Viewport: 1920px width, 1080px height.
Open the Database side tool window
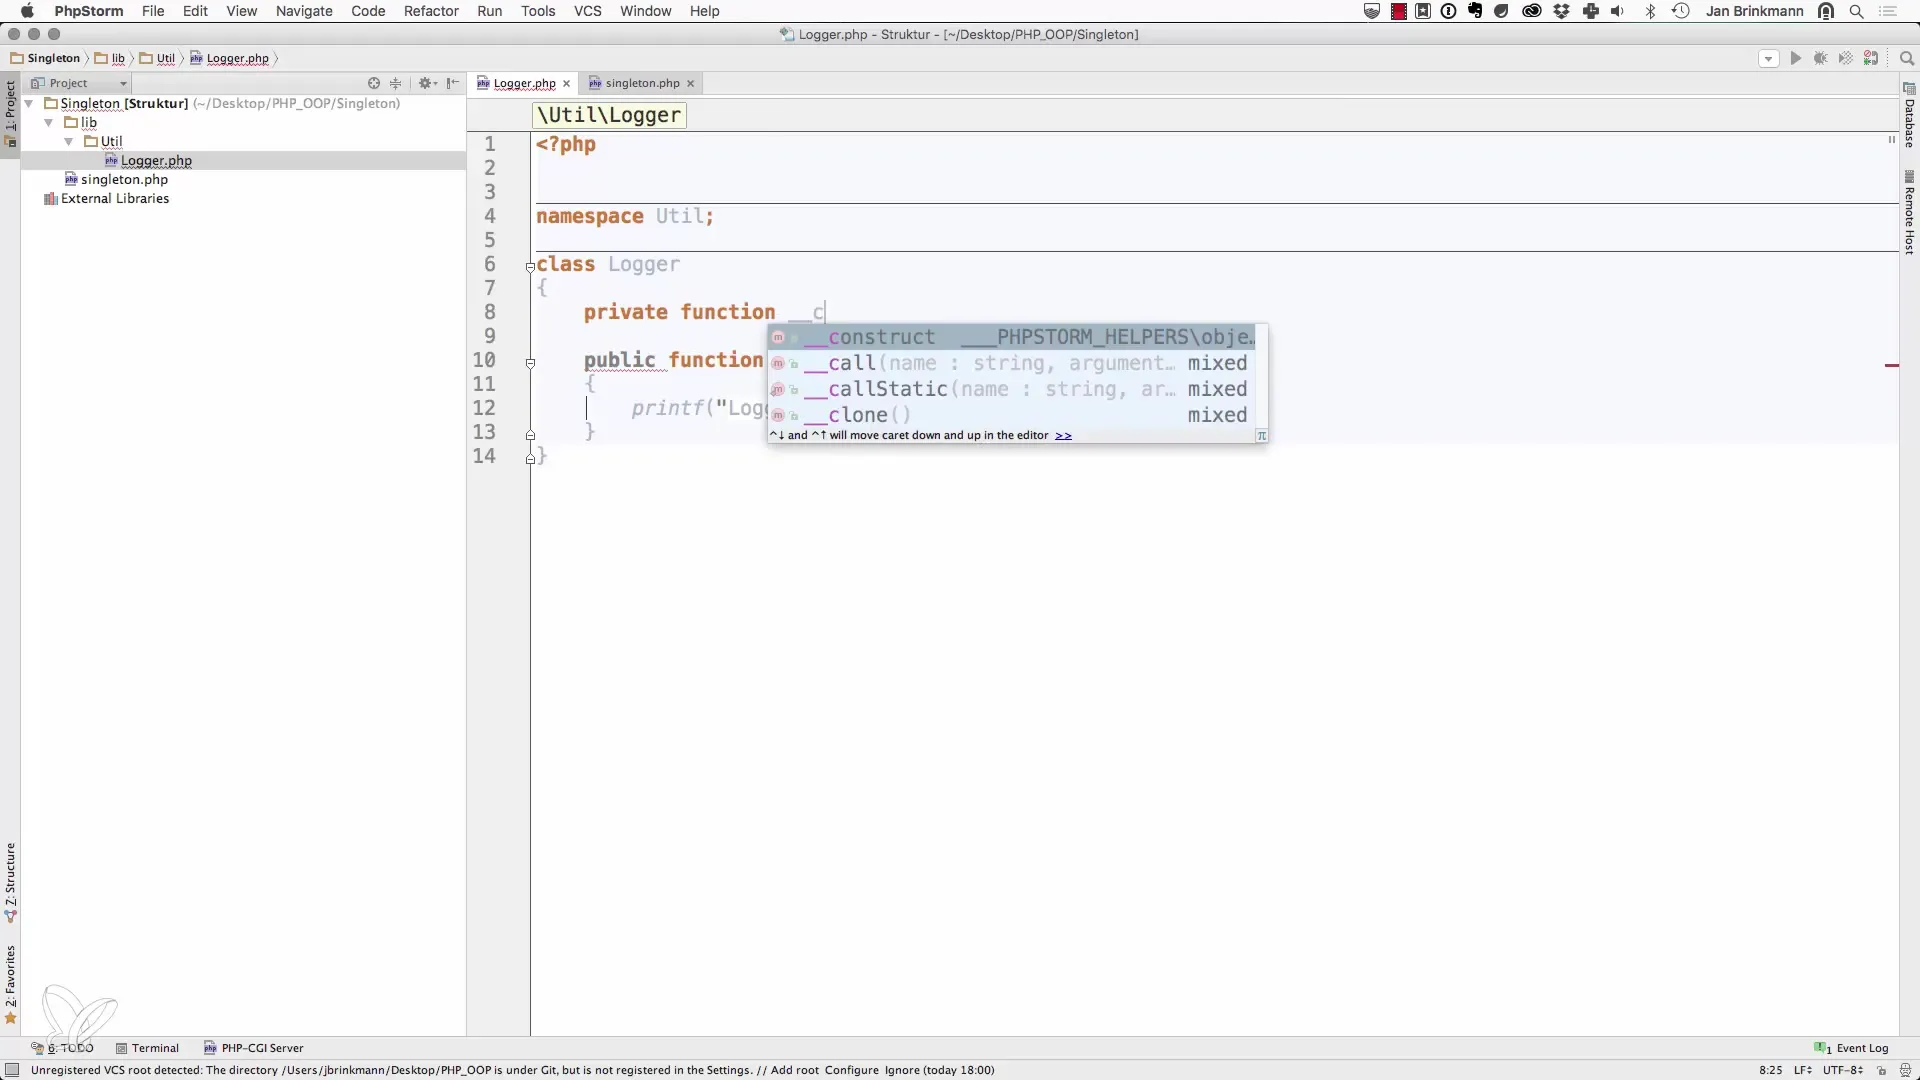click(x=1909, y=115)
